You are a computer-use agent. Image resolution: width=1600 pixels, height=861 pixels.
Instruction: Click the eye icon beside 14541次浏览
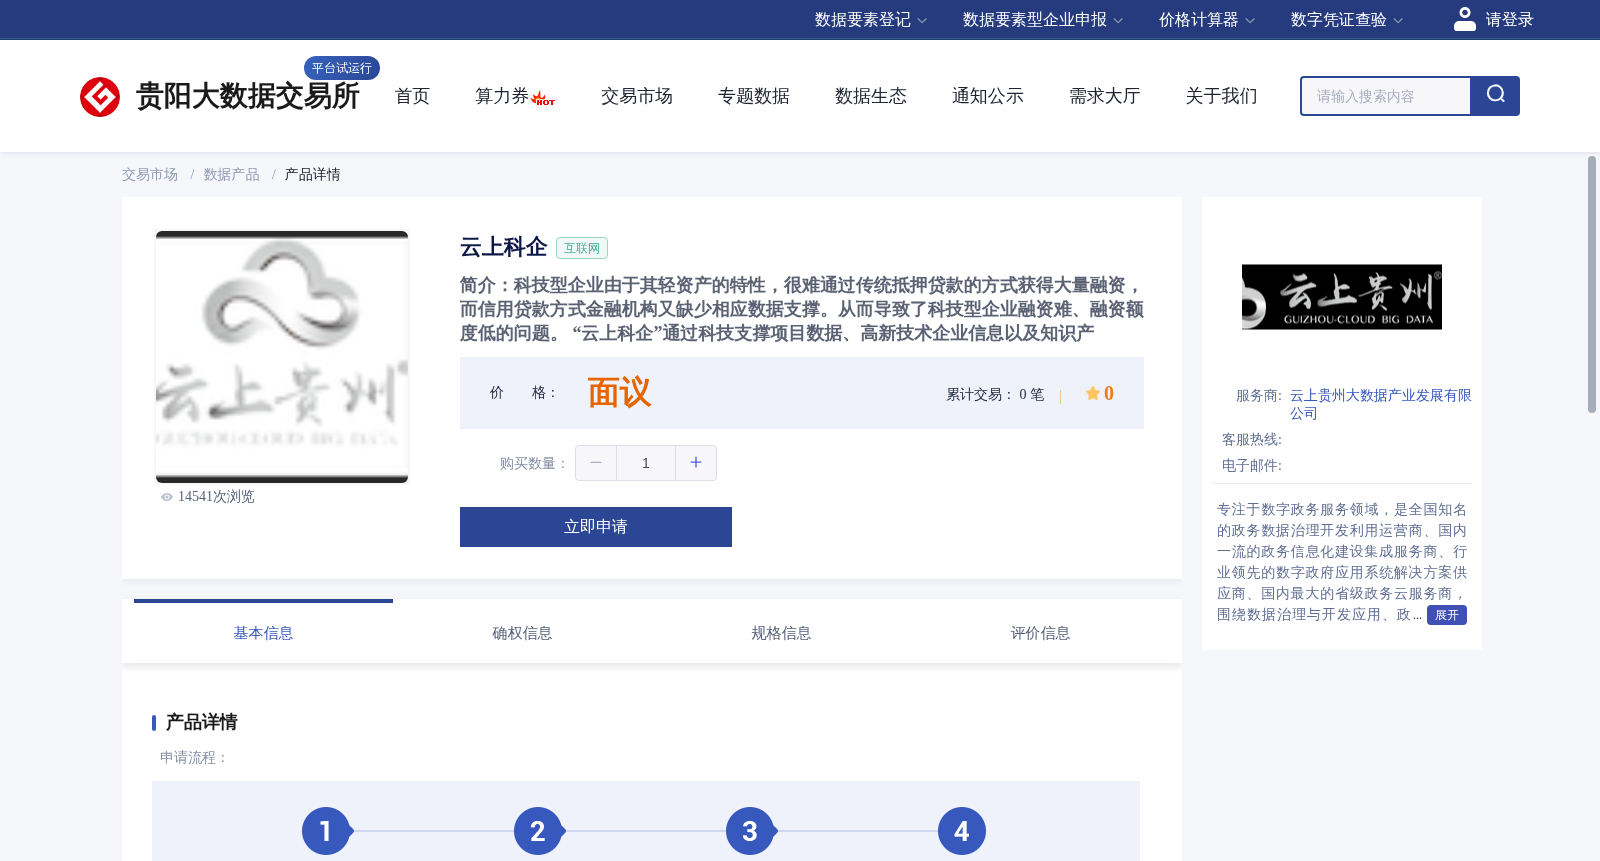[167, 497]
